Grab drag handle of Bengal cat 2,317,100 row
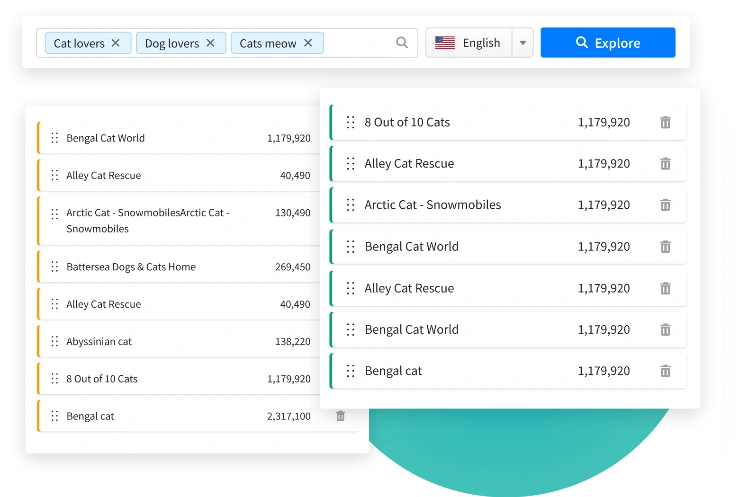The image size is (744, 497). [x=55, y=416]
